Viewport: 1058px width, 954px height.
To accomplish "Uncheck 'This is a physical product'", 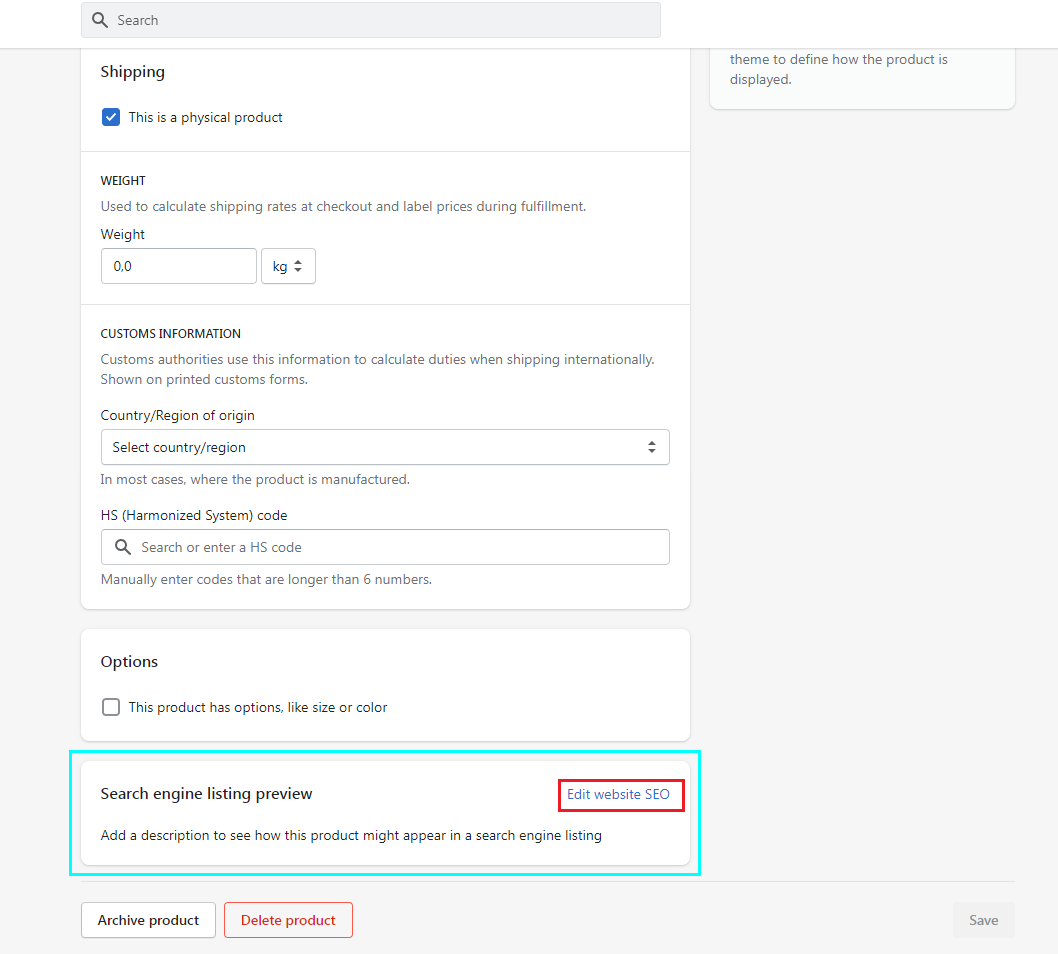I will [x=111, y=117].
